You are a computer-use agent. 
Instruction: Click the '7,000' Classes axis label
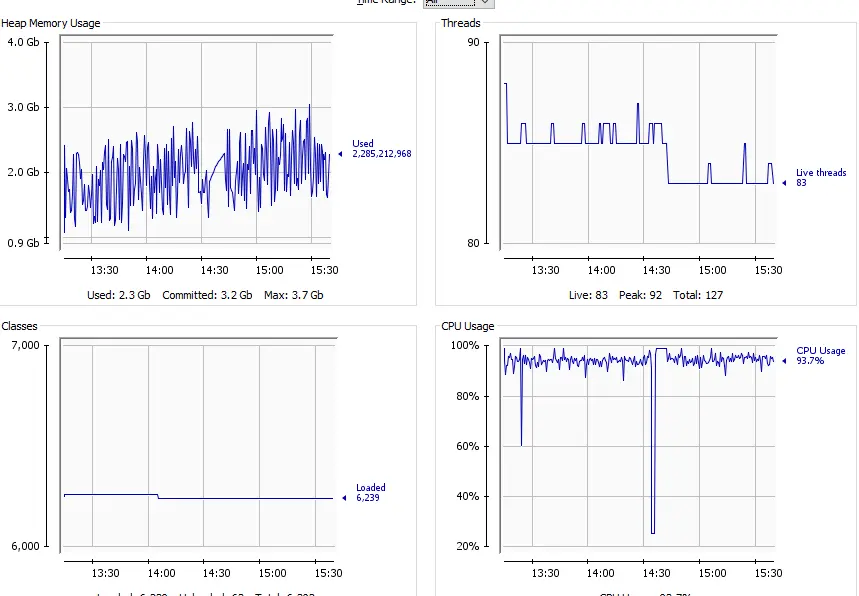(x=25, y=345)
